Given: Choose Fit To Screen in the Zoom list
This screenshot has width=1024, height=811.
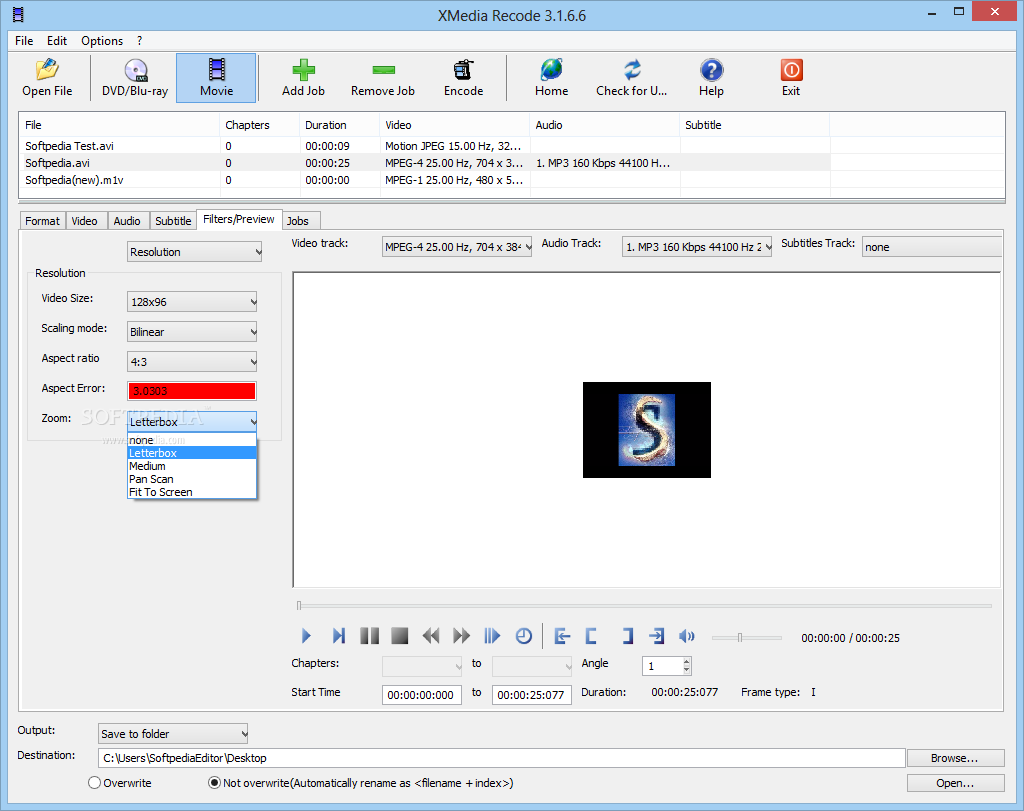Looking at the screenshot, I should (192, 492).
